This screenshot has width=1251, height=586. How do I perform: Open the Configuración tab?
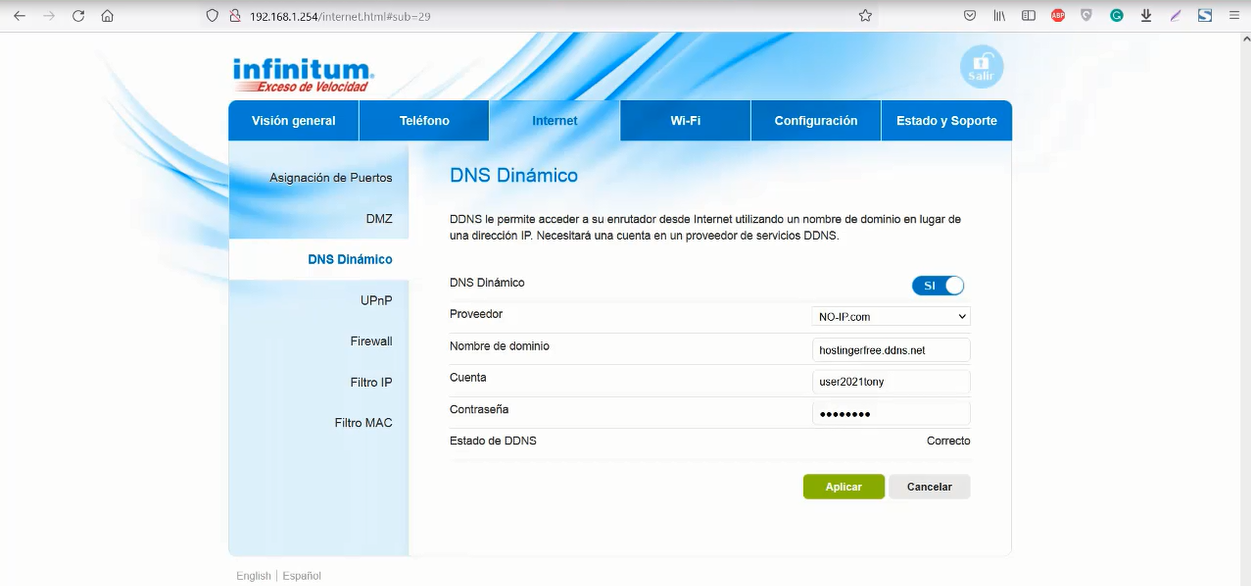[816, 121]
